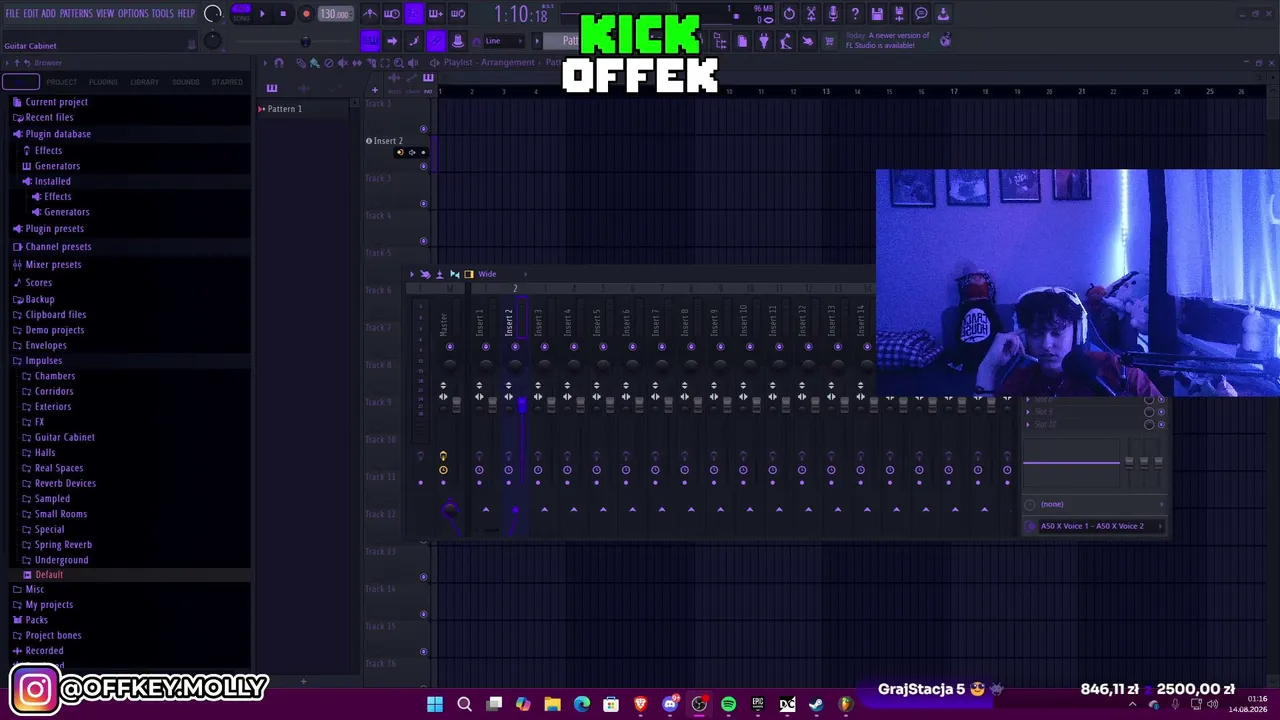1280x720 pixels.
Task: Open Steam from the taskbar
Action: (816, 705)
